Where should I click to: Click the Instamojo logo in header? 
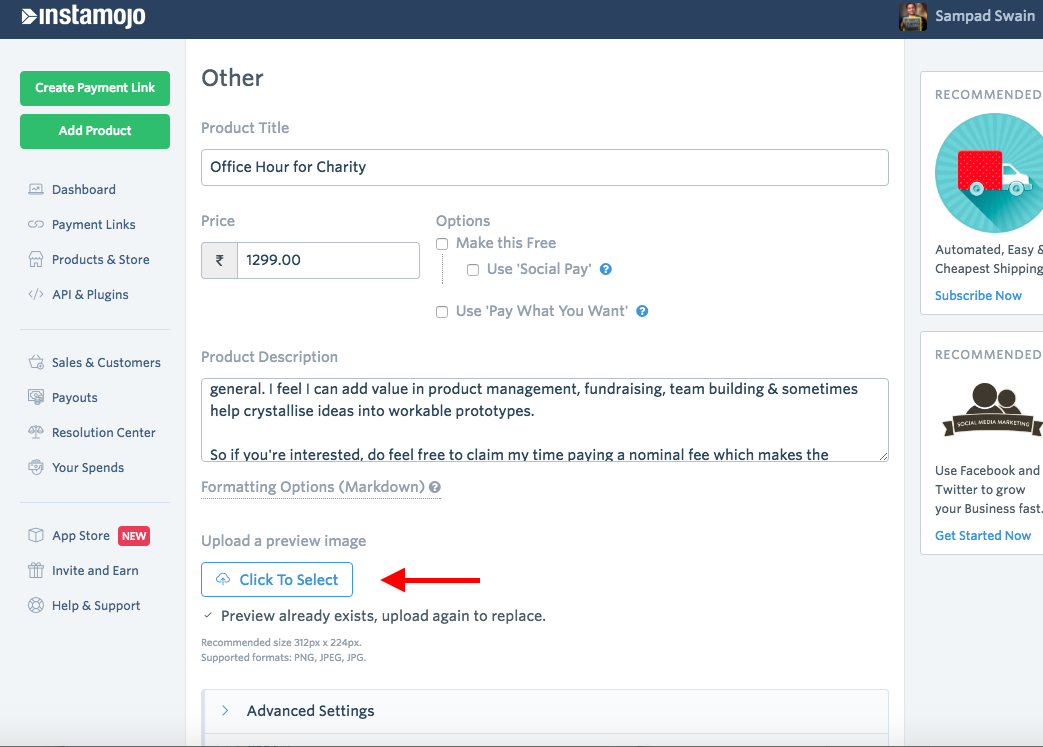[x=83, y=17]
